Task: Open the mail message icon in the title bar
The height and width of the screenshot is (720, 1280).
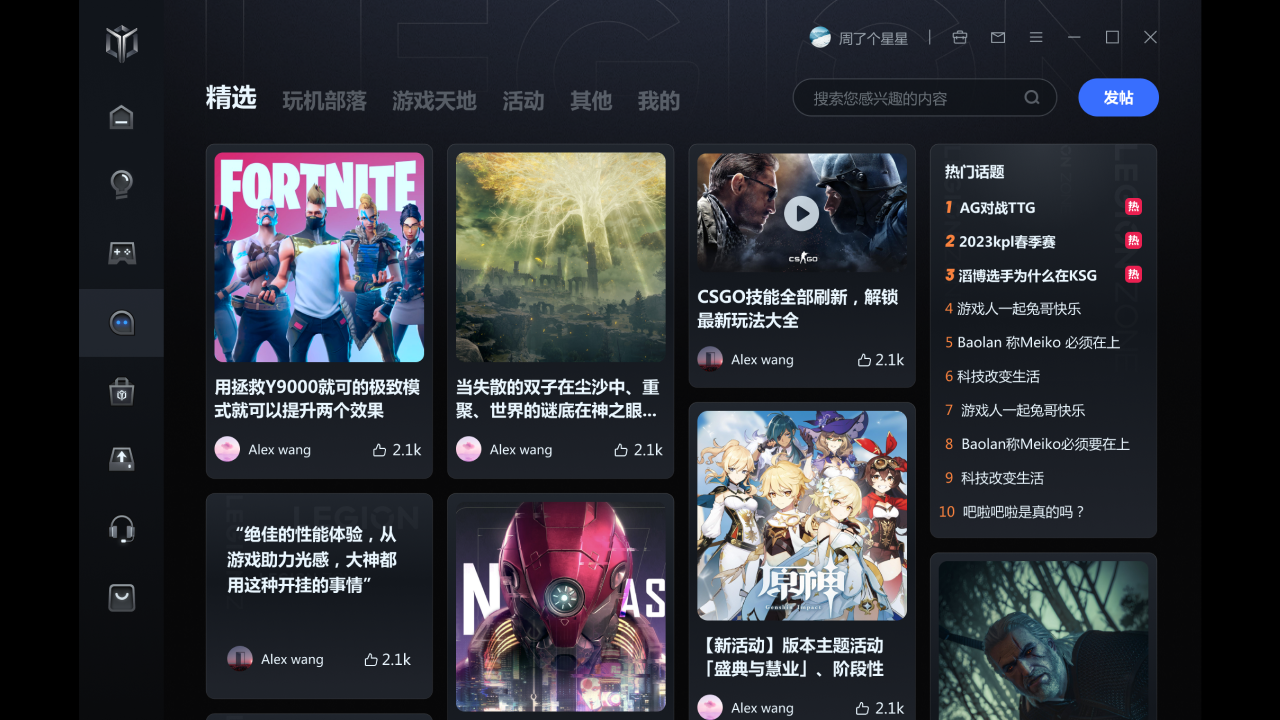Action: pos(997,37)
